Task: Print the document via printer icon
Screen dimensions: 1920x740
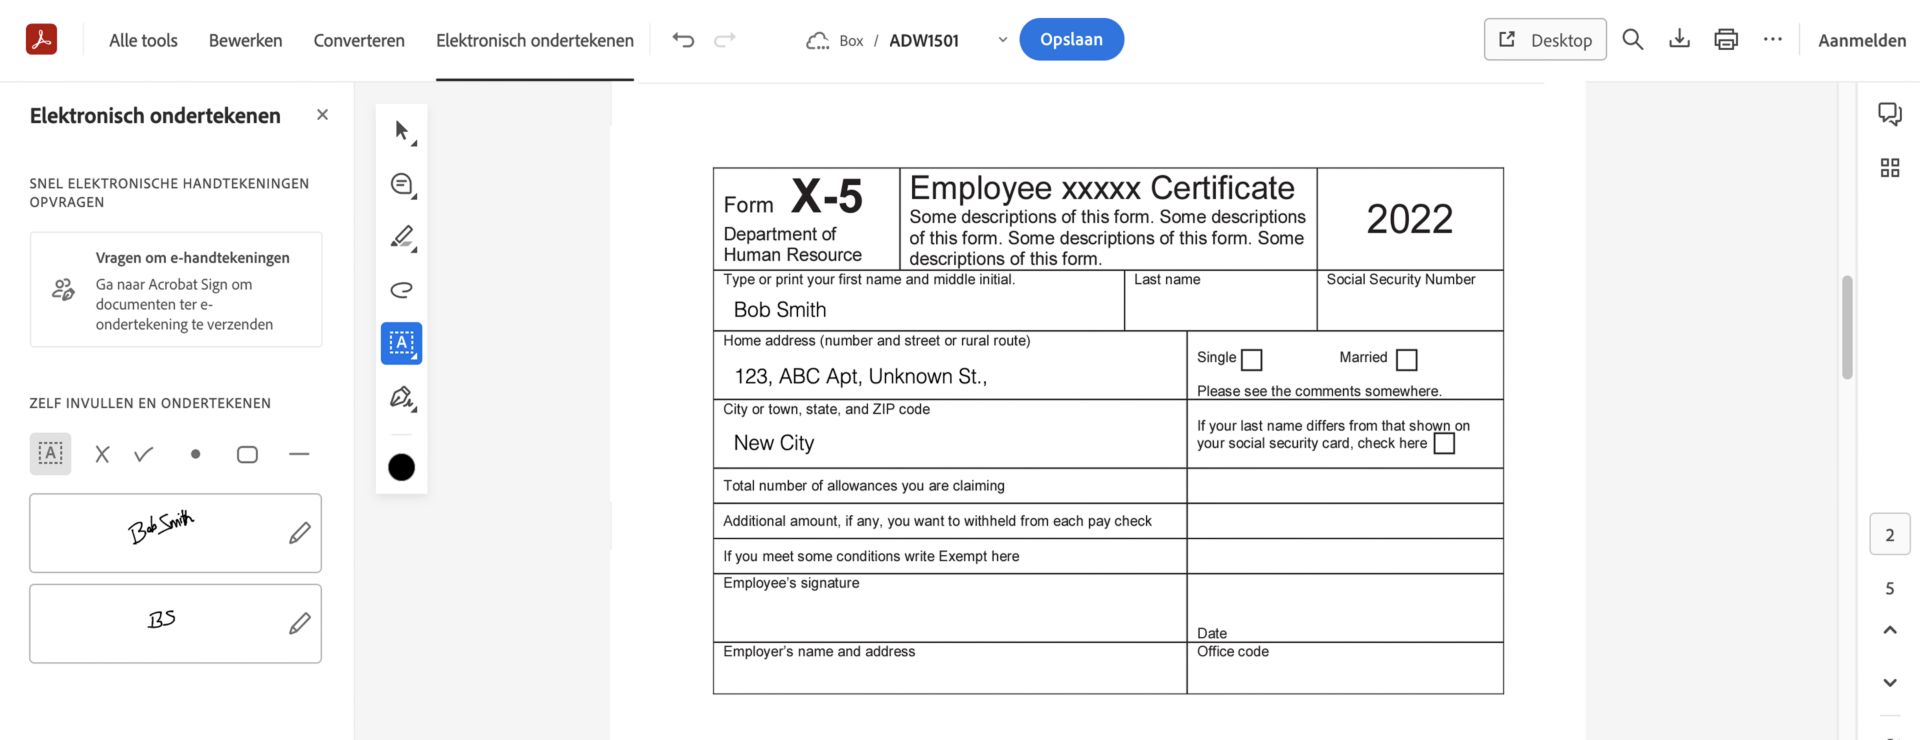Action: [x=1726, y=40]
